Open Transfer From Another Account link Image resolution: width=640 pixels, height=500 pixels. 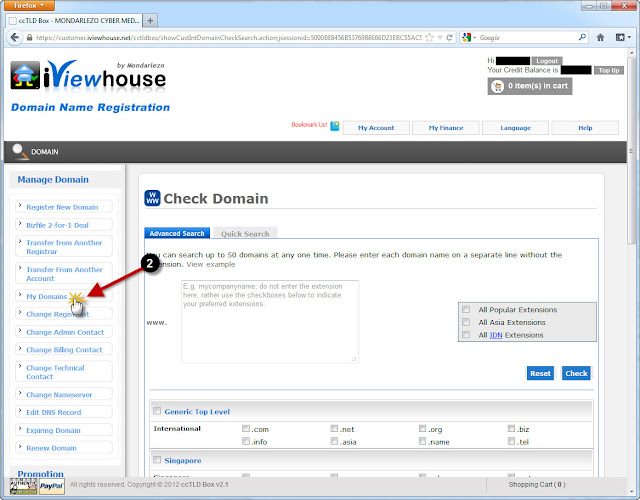point(64,274)
